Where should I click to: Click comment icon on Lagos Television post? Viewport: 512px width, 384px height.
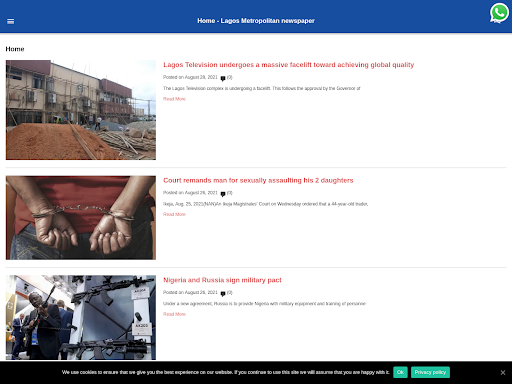(x=223, y=78)
